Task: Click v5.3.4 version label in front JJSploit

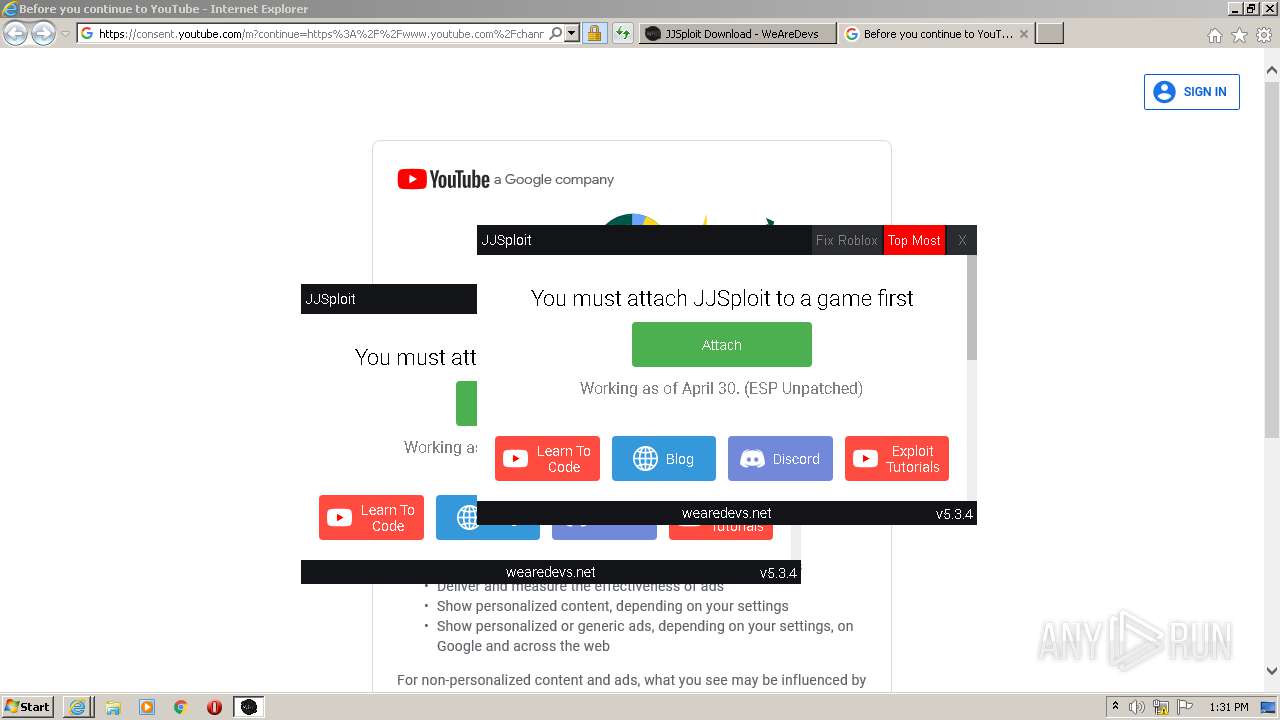Action: point(954,514)
